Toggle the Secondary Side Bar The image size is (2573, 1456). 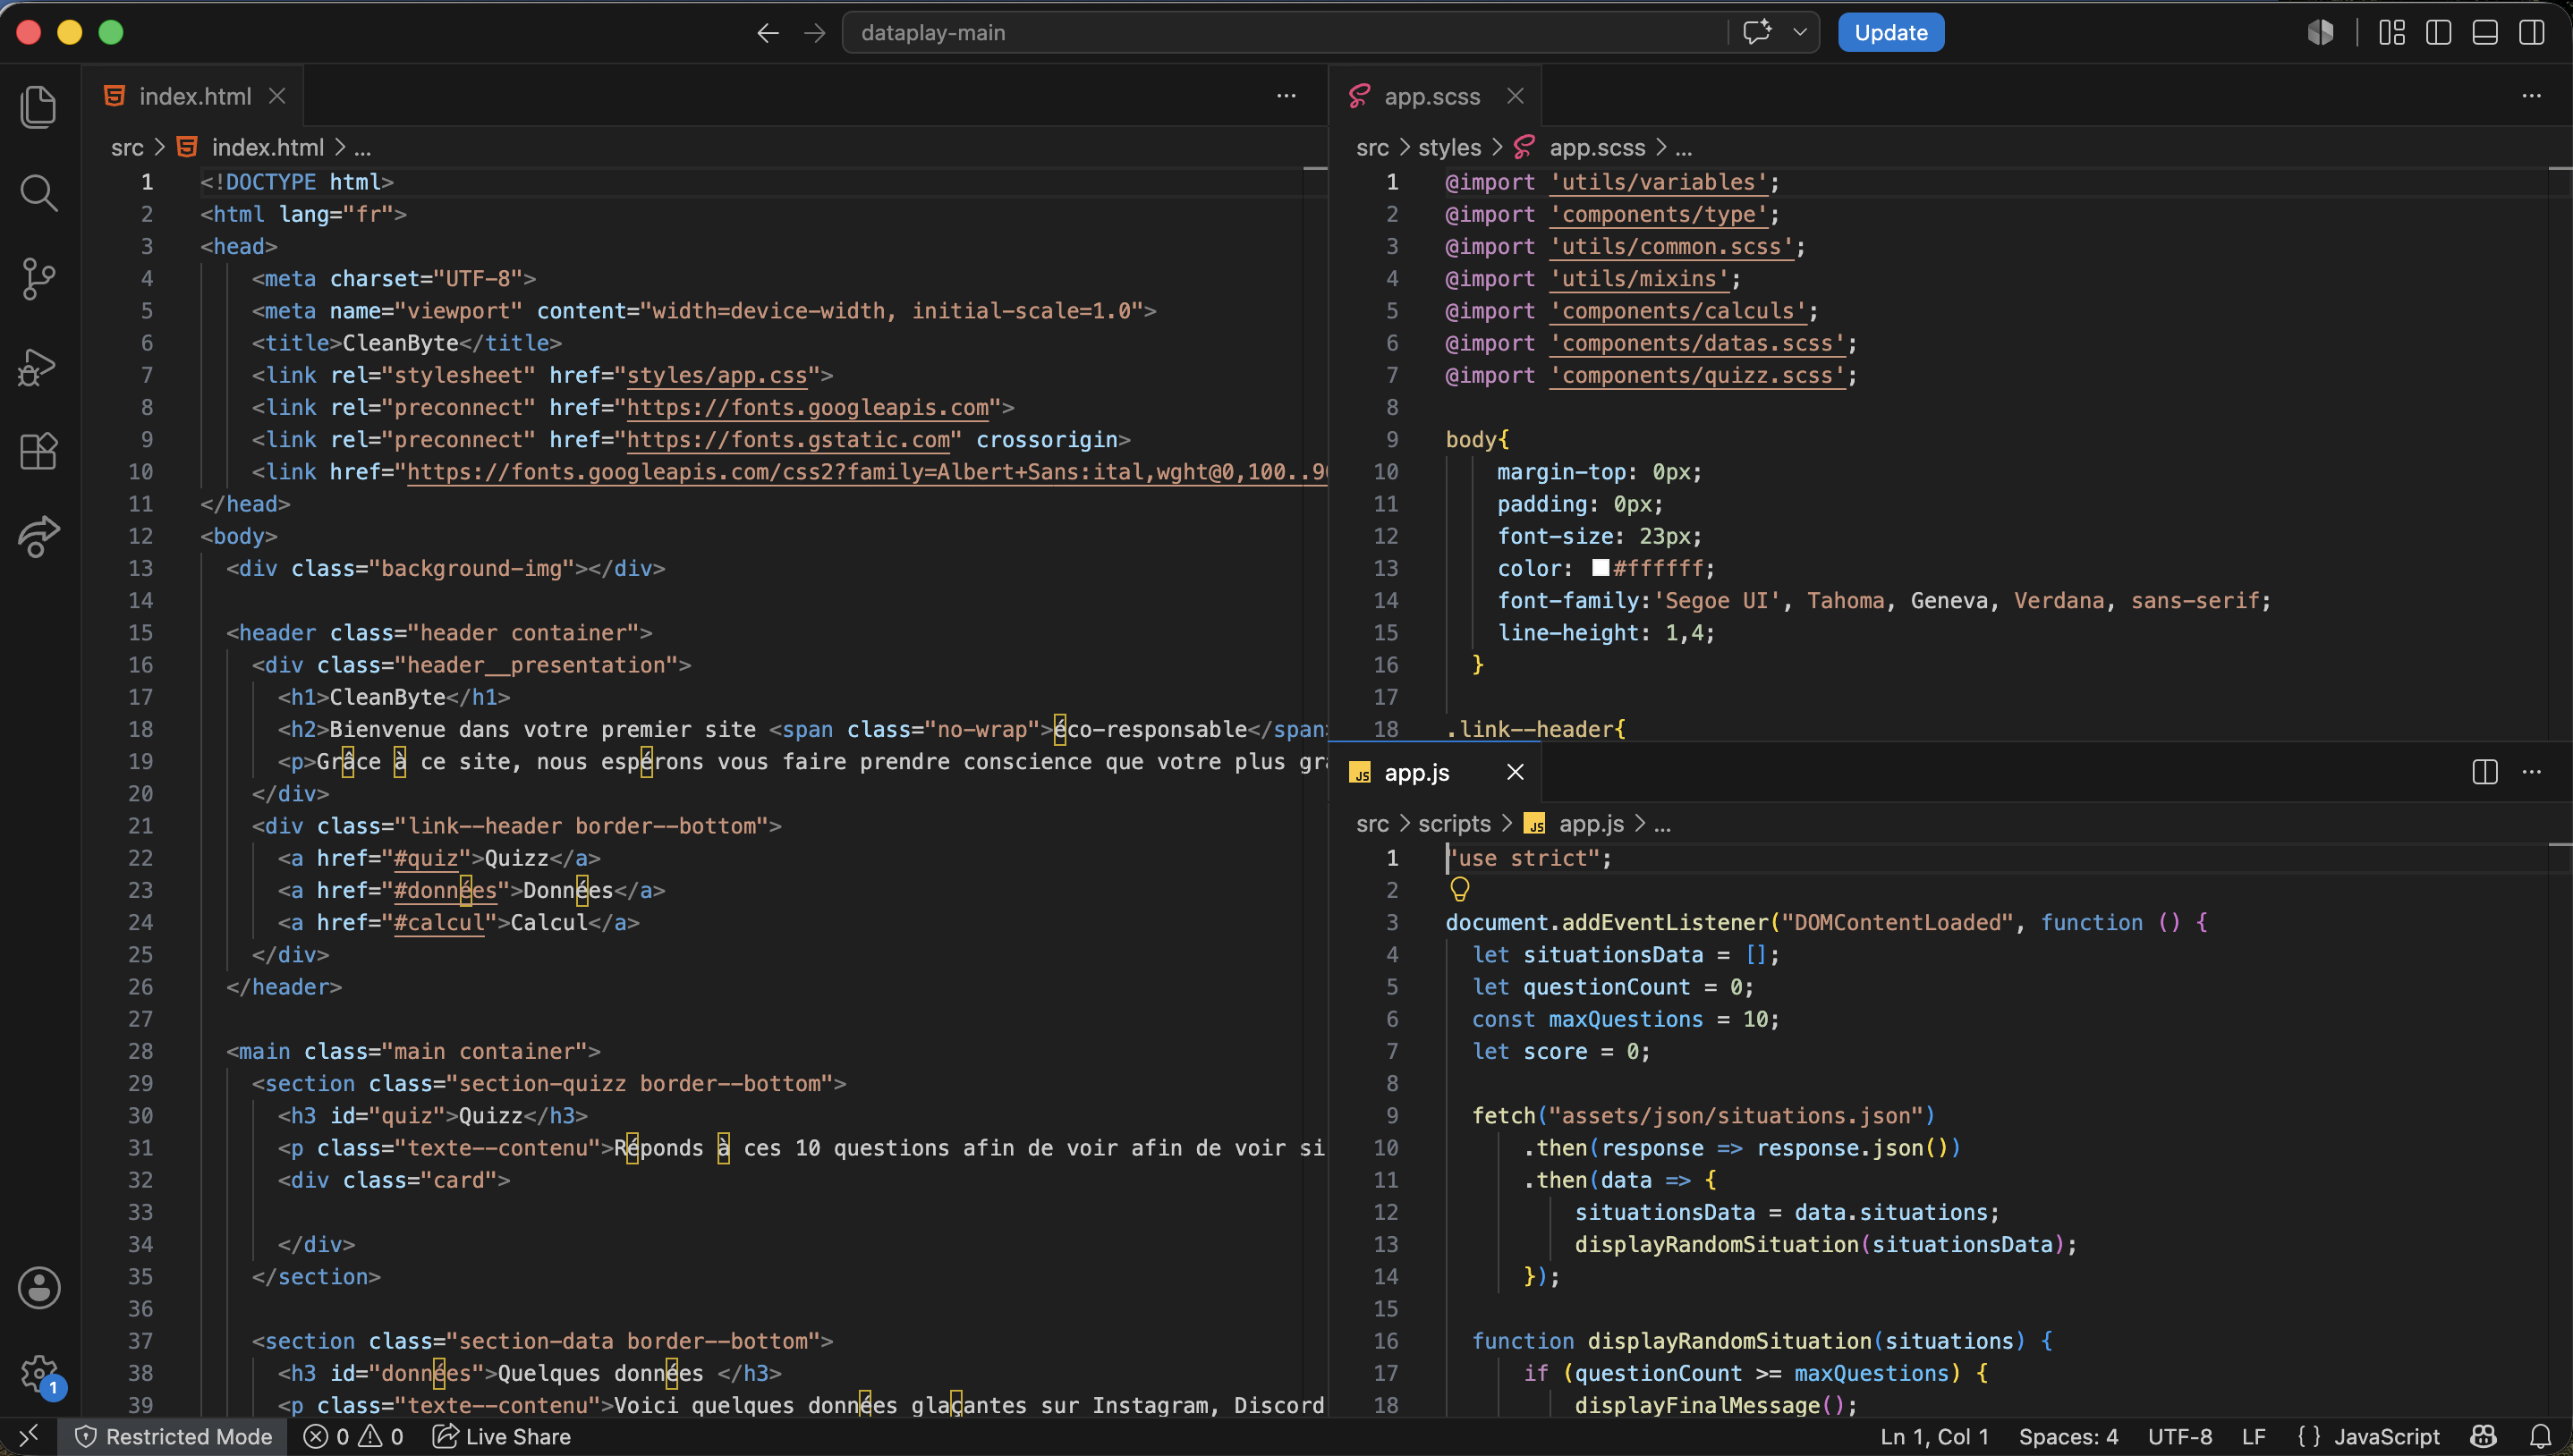(x=2532, y=33)
